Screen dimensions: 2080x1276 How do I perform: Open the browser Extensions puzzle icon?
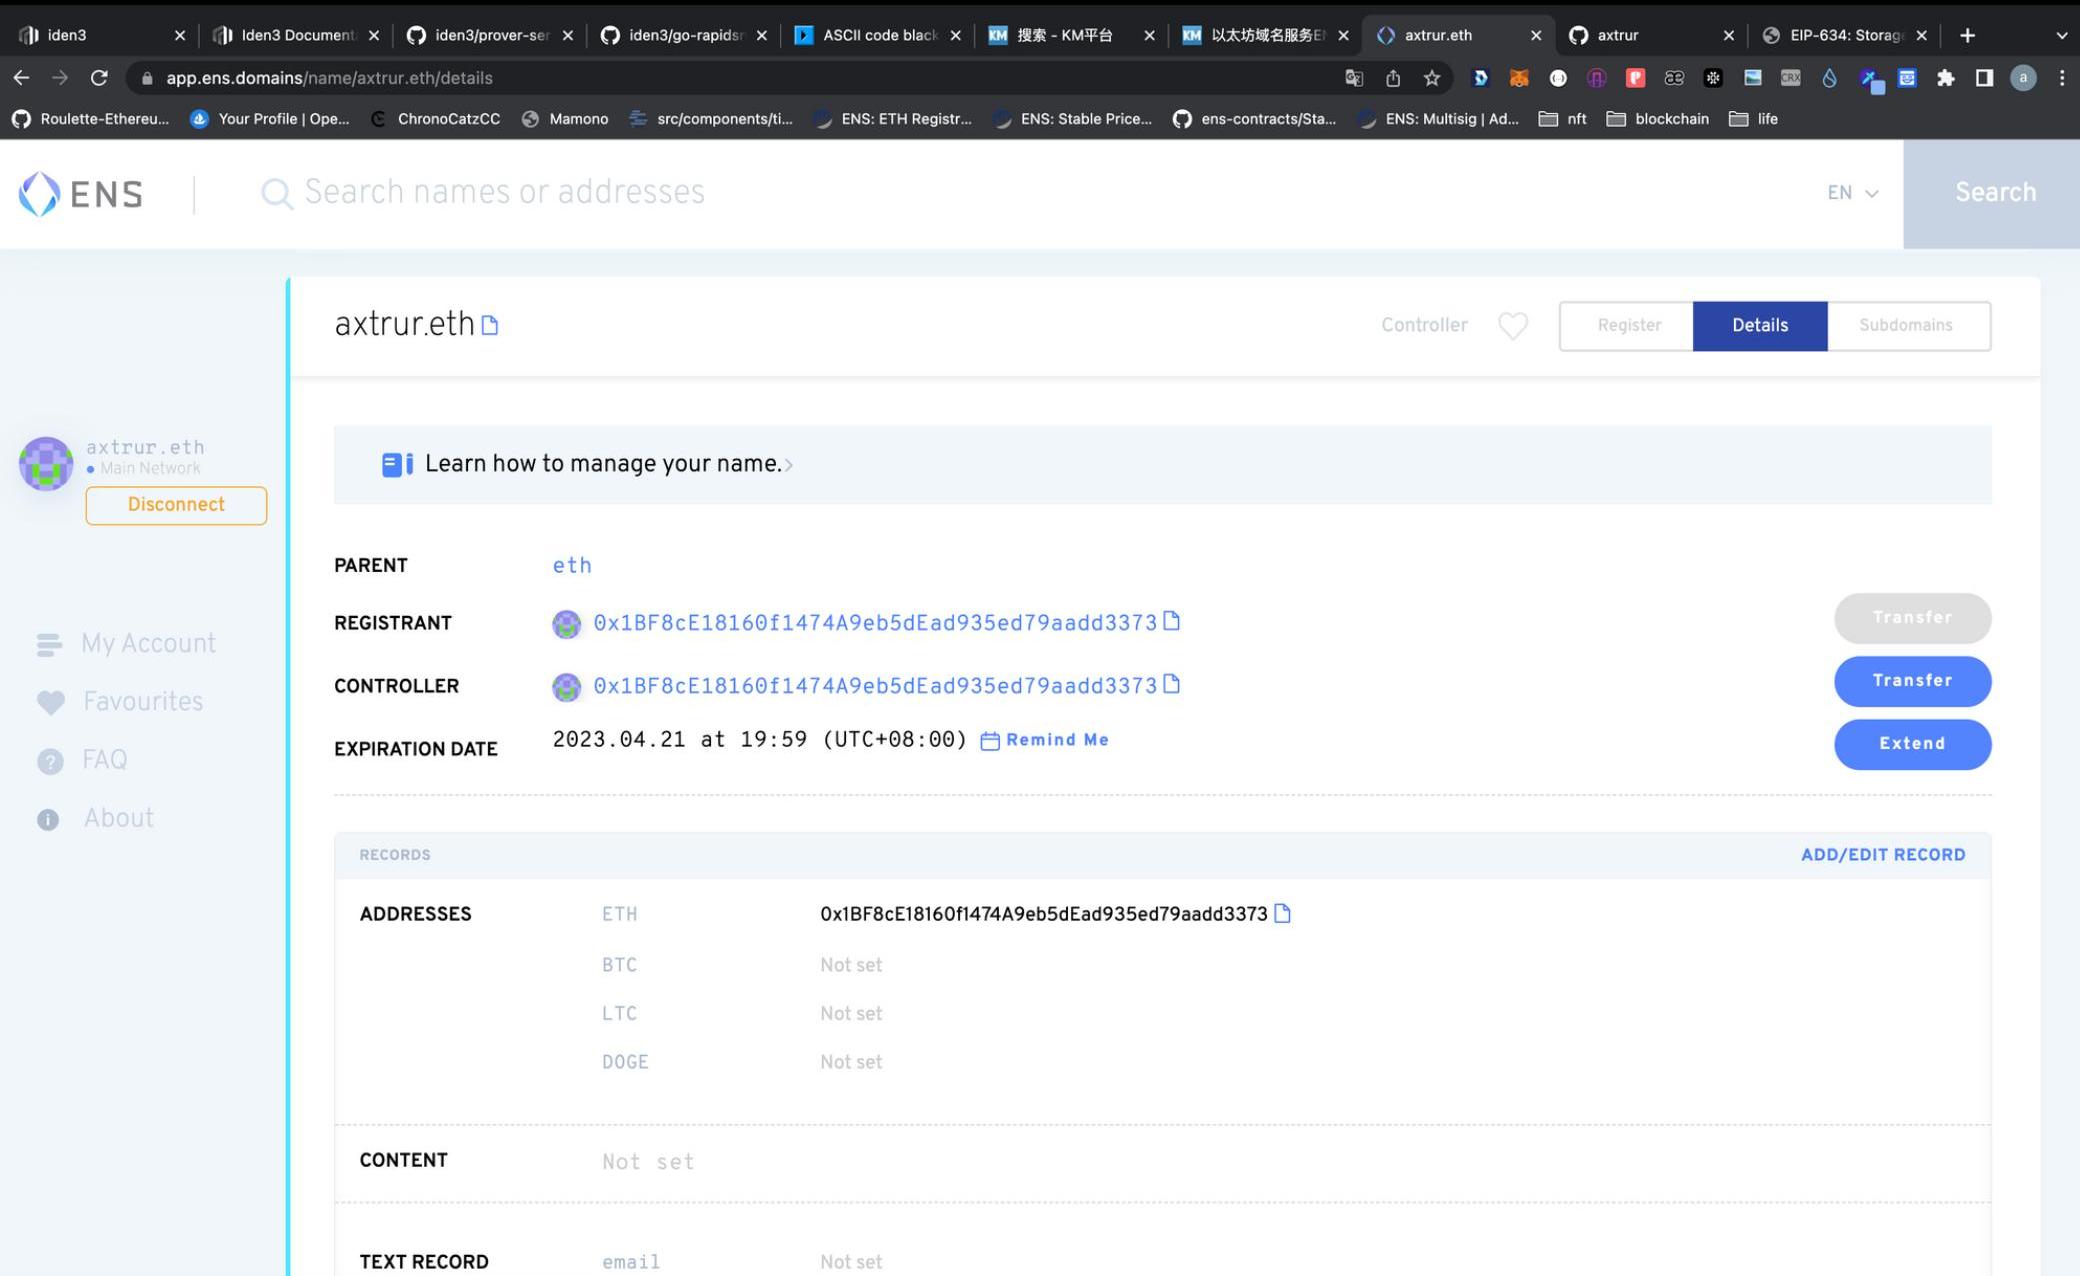(1945, 78)
